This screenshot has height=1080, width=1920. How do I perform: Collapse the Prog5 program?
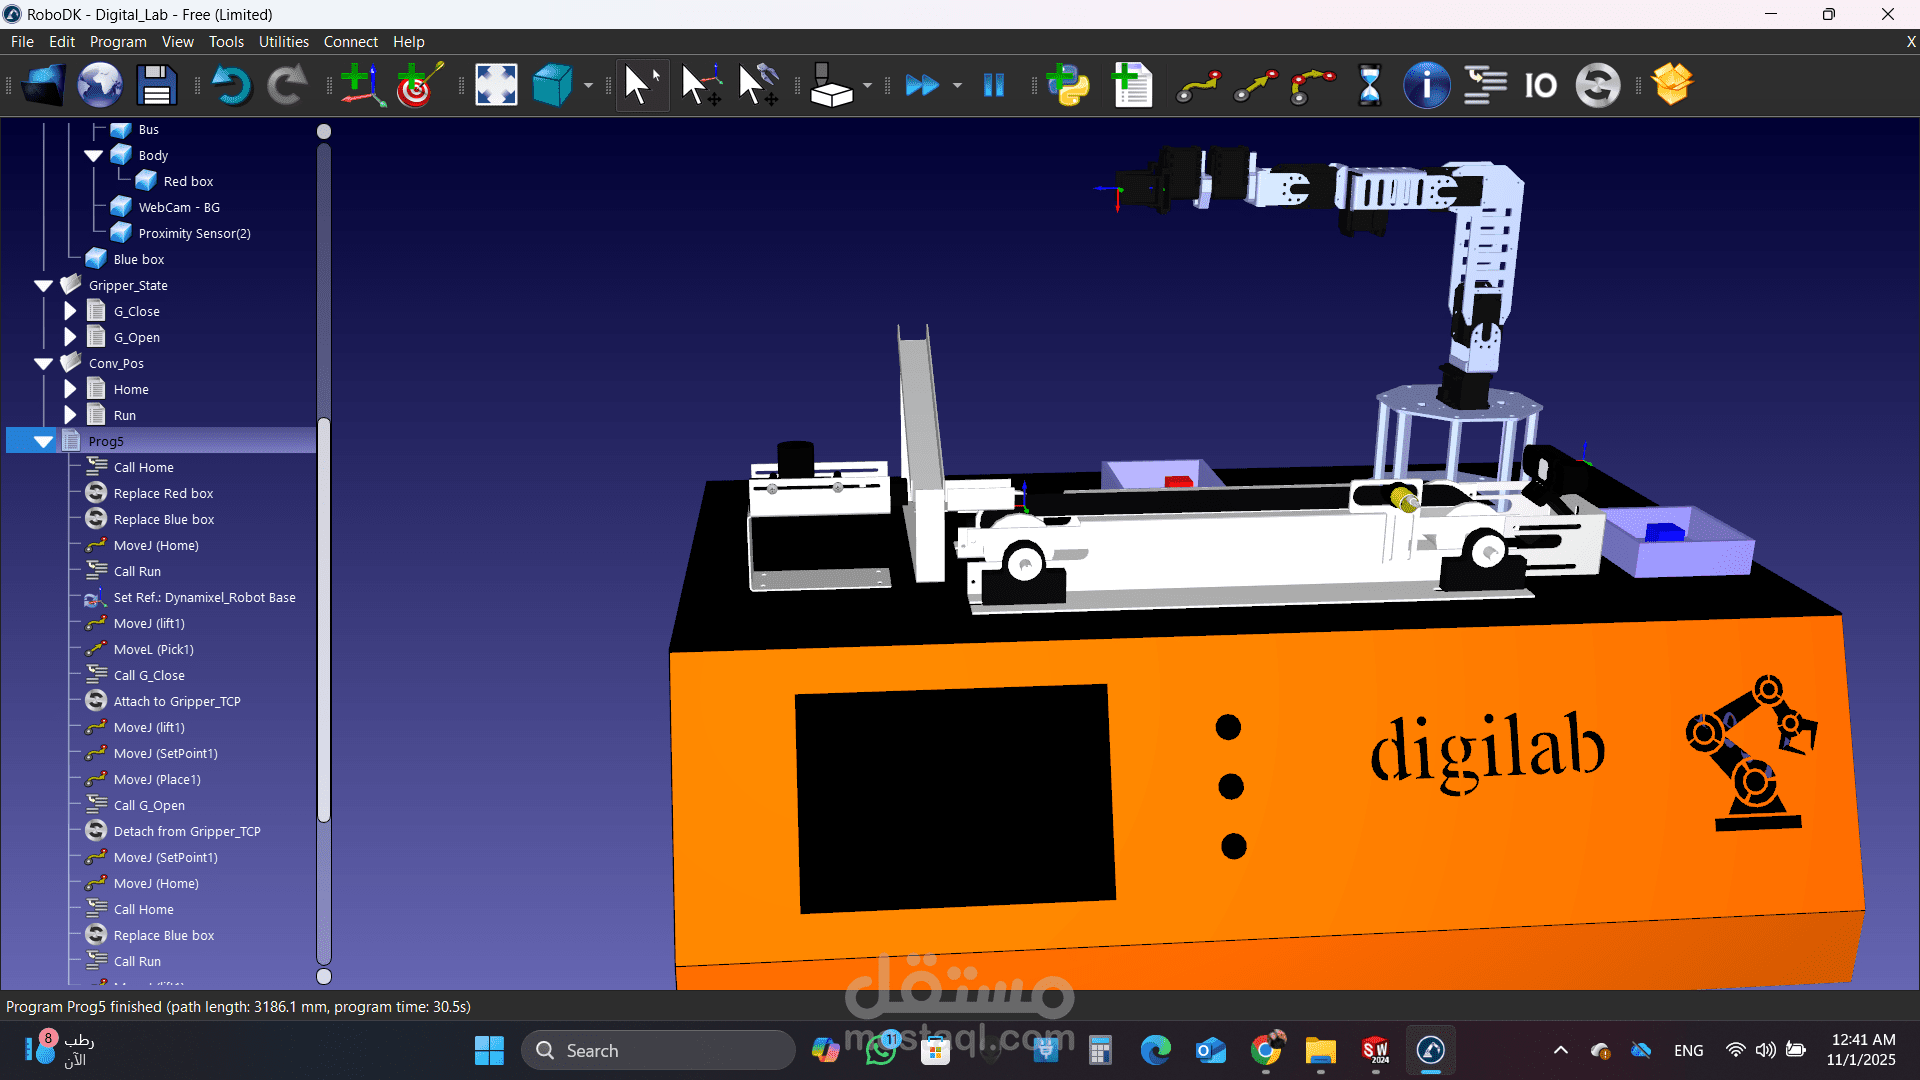pyautogui.click(x=43, y=441)
